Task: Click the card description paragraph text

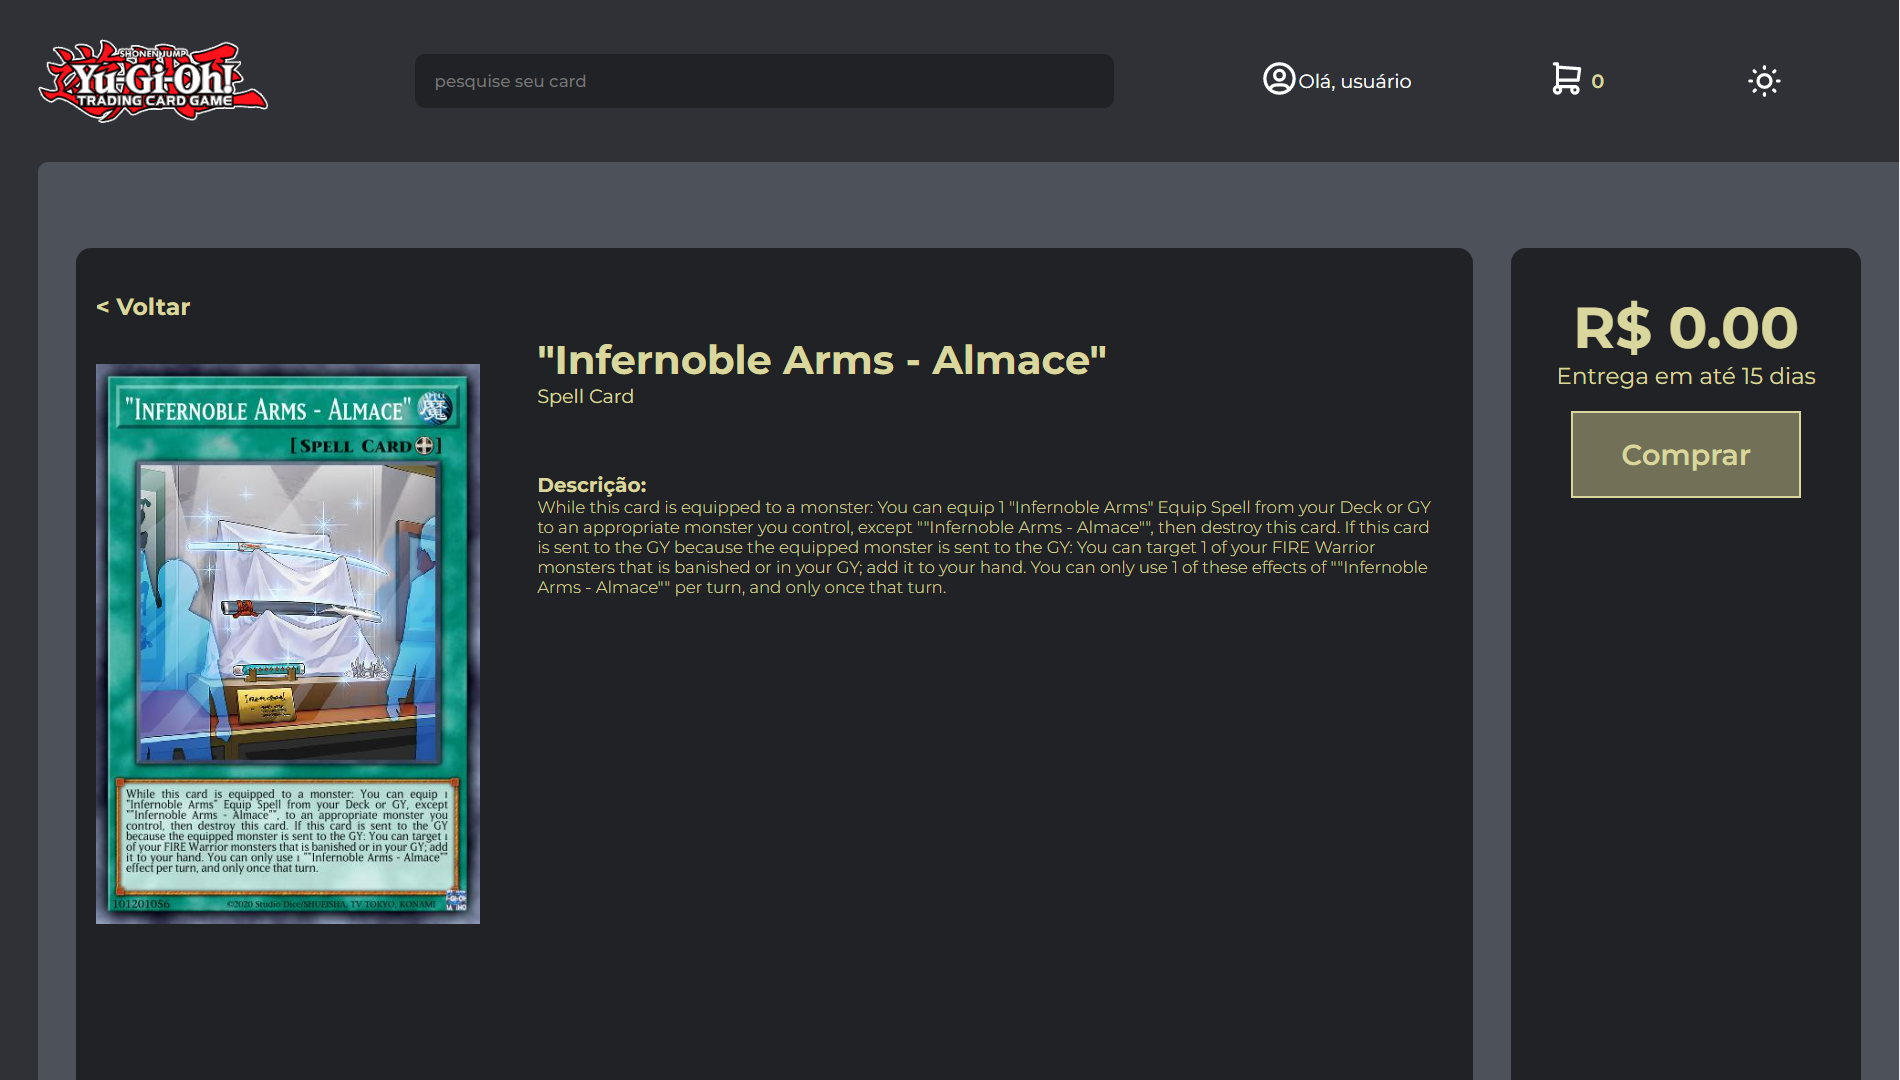Action: (985, 547)
